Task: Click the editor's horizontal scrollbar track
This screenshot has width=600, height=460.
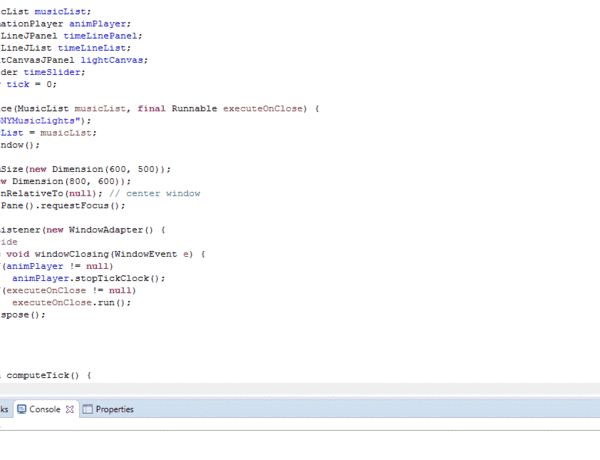Action: 300,388
